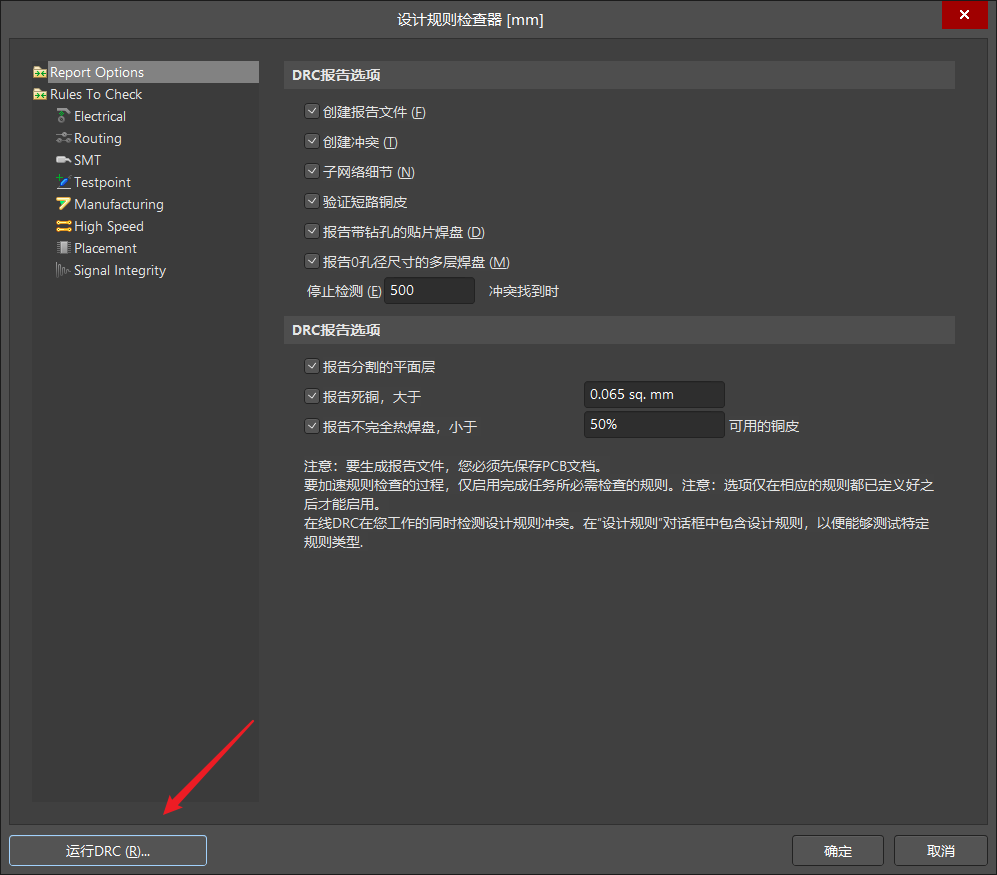Click the 停止检测 field showing 500
997x875 pixels.
[429, 291]
